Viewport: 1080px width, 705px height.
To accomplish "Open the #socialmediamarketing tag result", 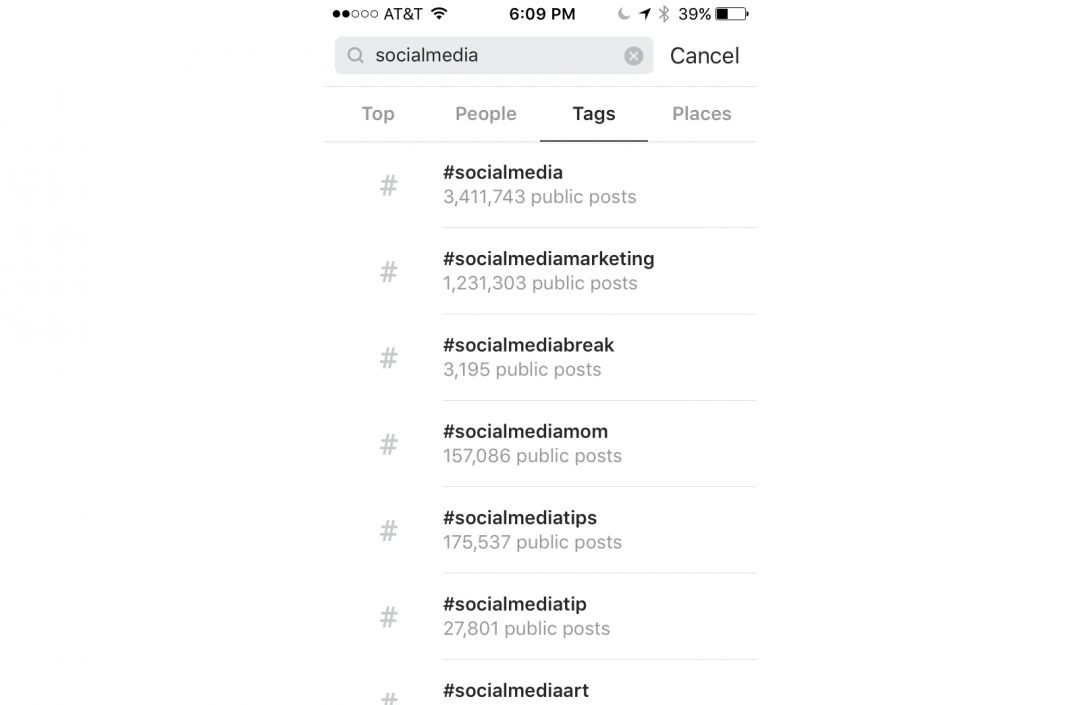I will click(548, 270).
